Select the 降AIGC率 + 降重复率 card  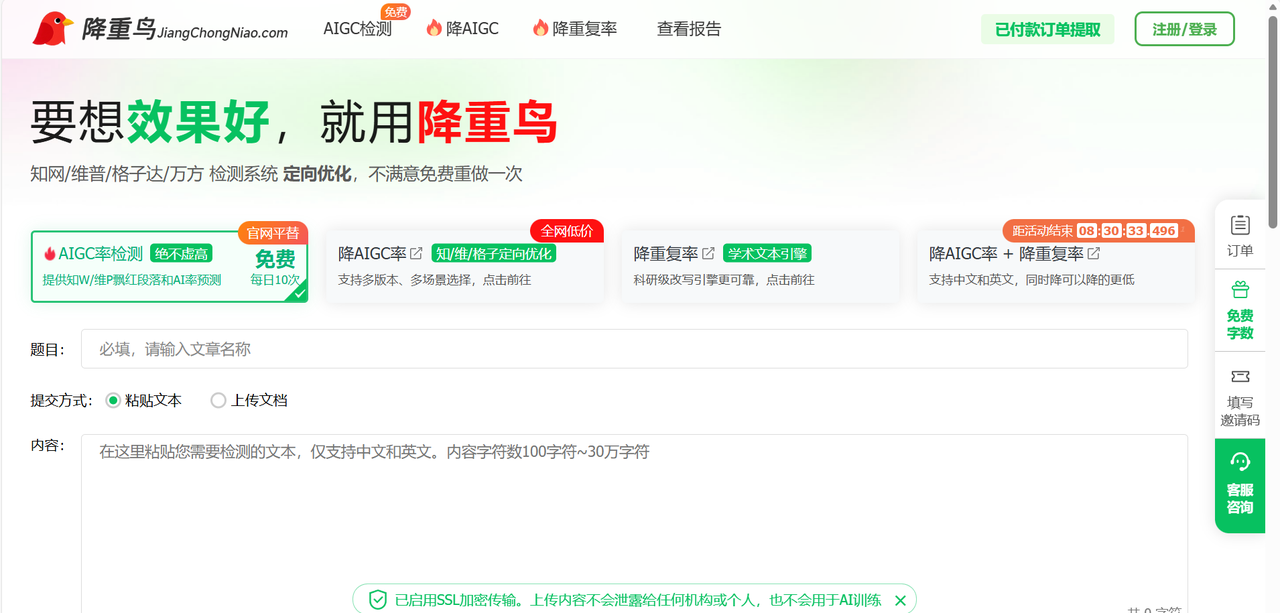pos(1055,266)
